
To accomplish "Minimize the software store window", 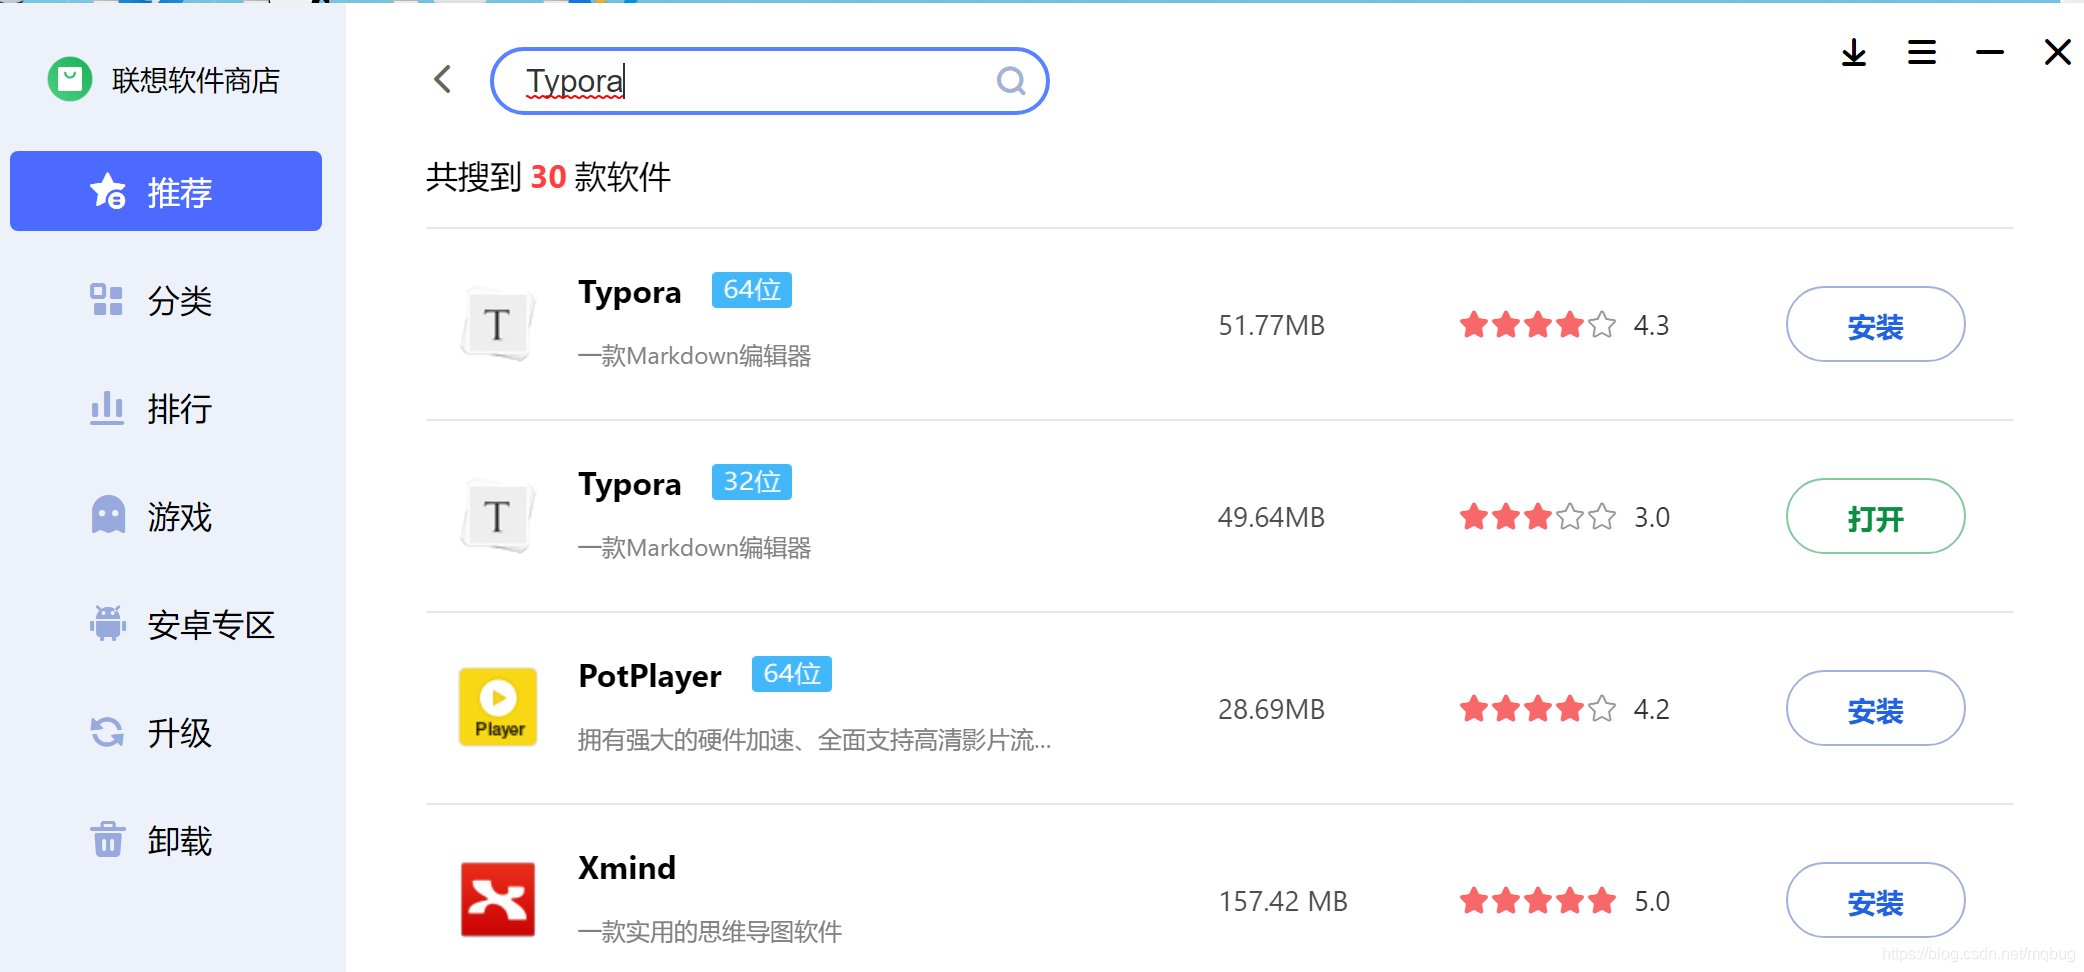I will point(1990,52).
